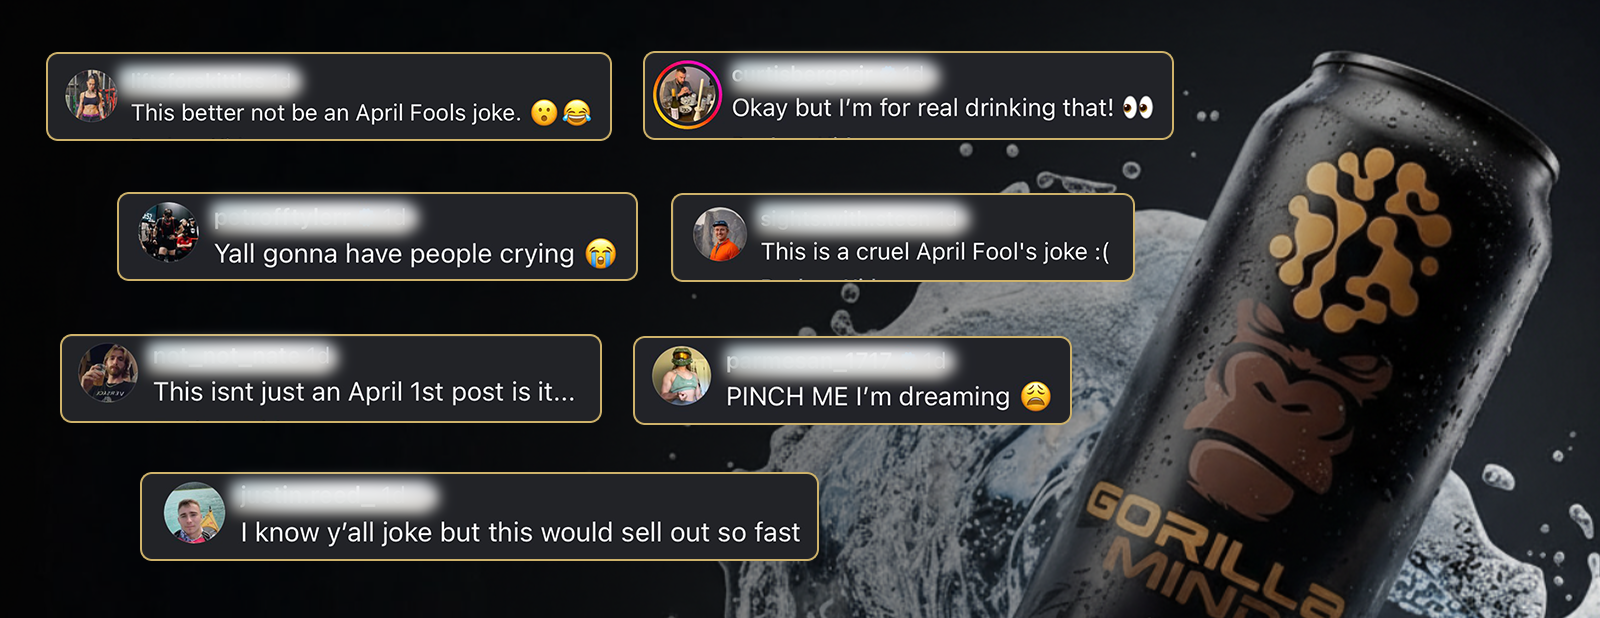Click the comment "I know y'all joke but this would sell out so fast"
The height and width of the screenshot is (618, 1600).
click(520, 533)
